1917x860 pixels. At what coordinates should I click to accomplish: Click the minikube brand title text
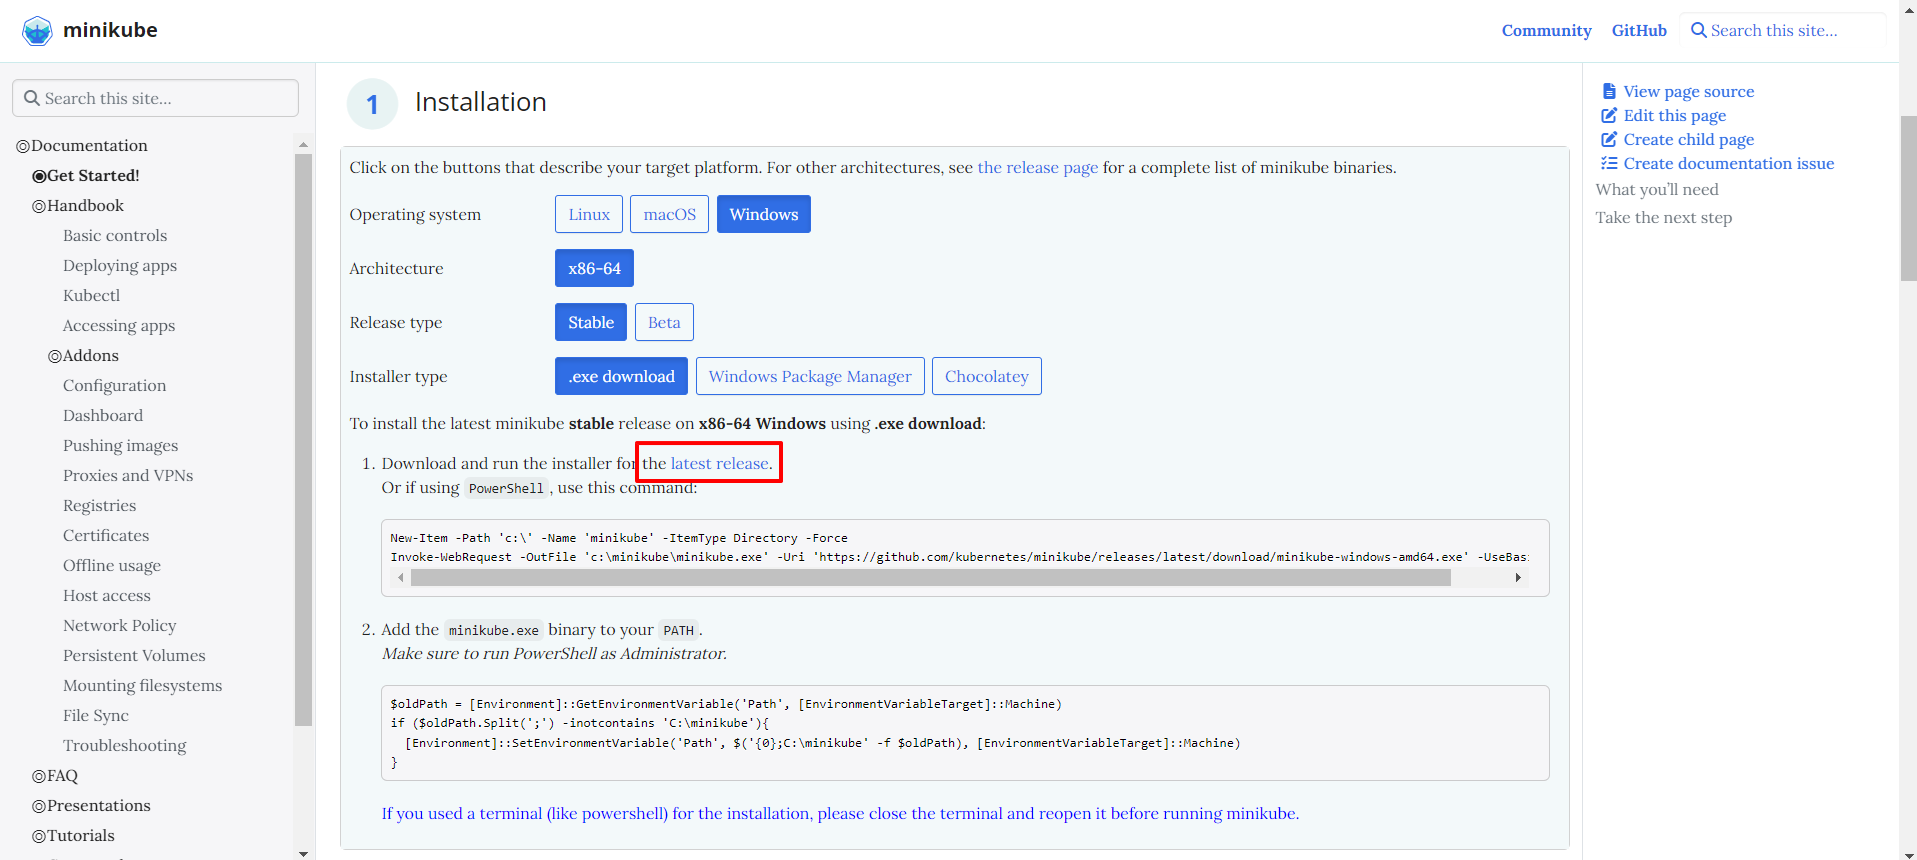point(110,30)
